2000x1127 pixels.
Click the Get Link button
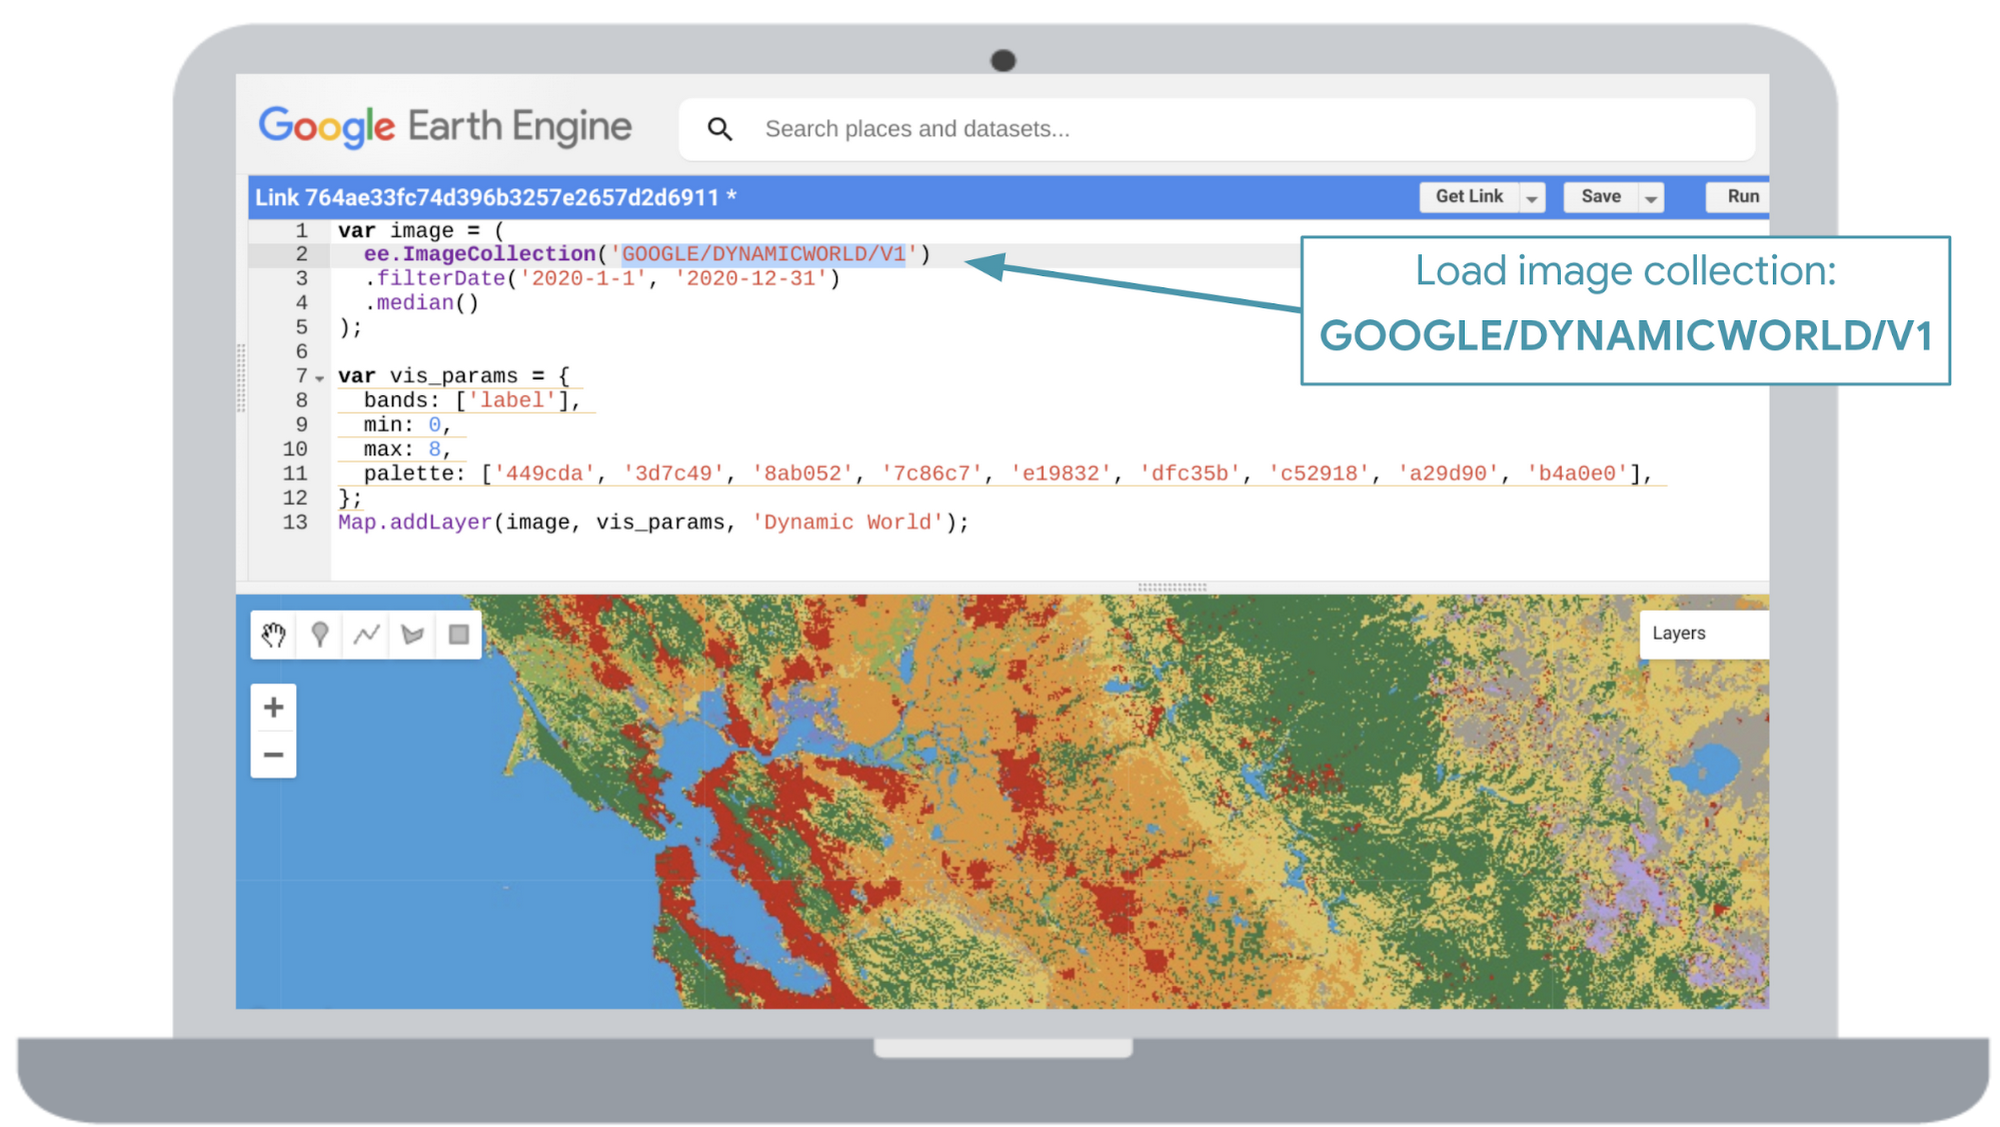tap(1469, 197)
